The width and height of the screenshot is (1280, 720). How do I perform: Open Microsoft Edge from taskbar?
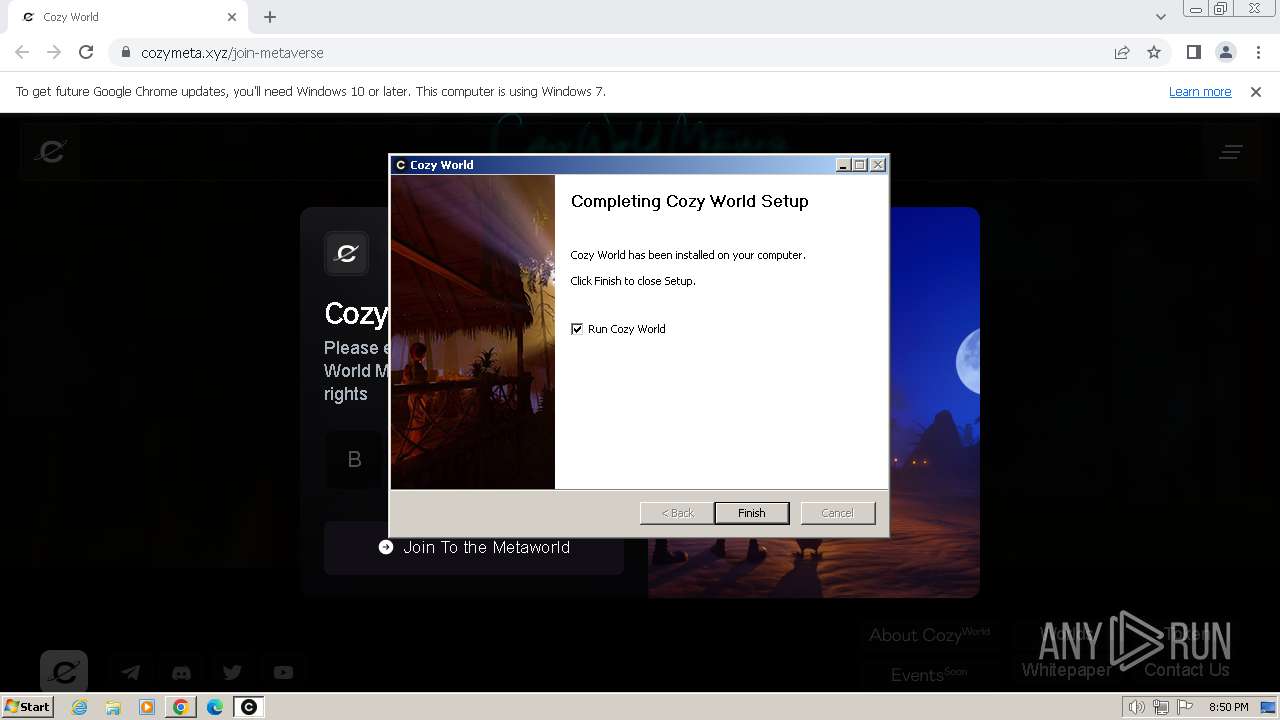215,707
